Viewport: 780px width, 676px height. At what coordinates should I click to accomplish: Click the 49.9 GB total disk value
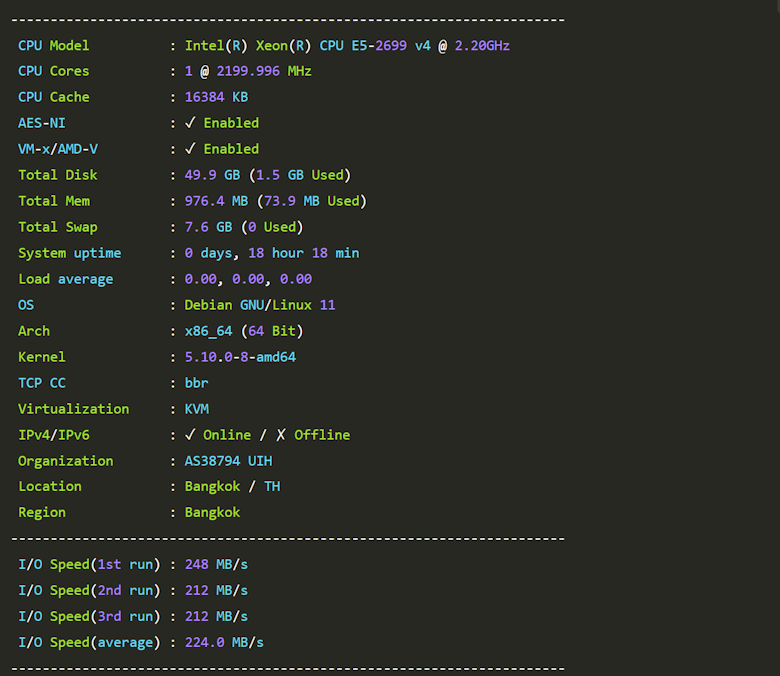tap(212, 175)
